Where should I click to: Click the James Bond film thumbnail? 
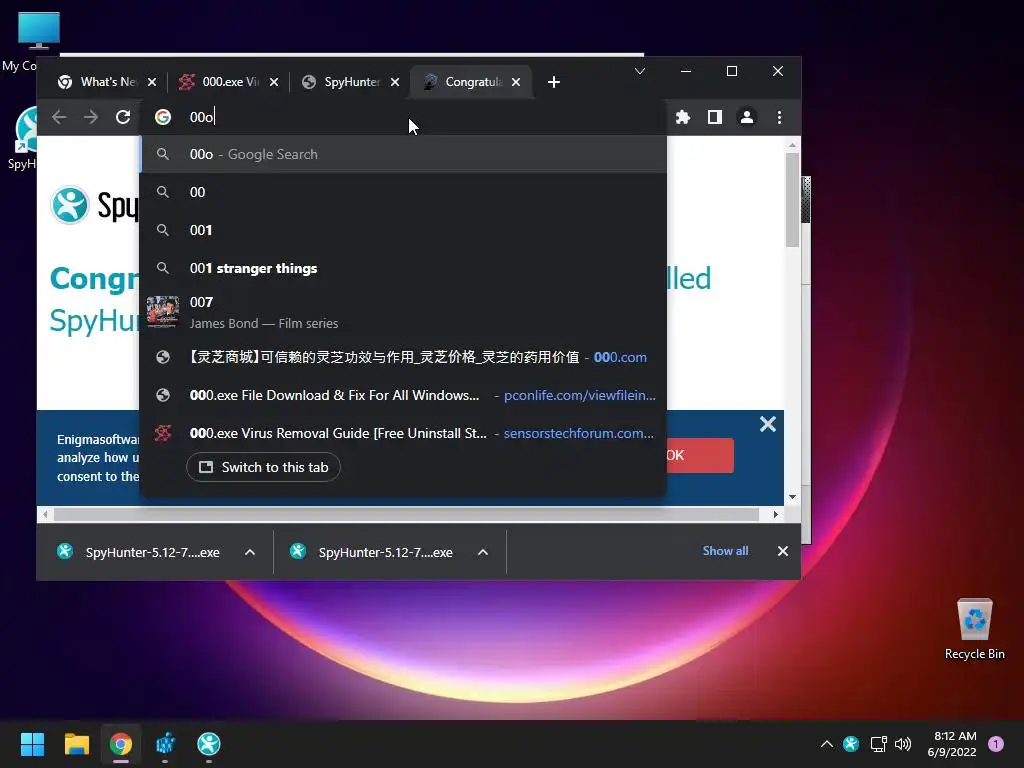coord(163,312)
